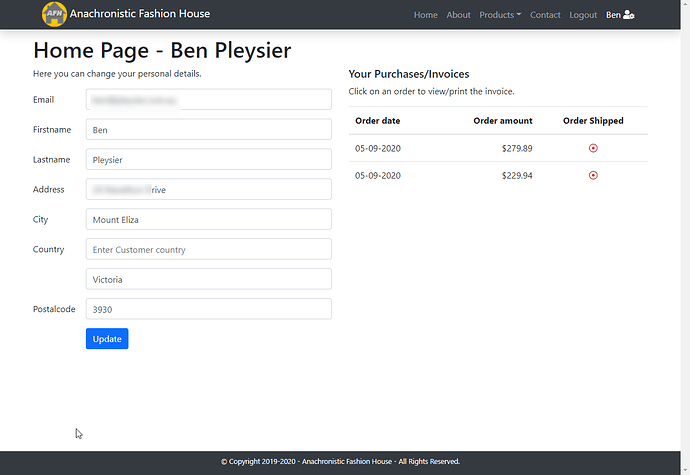Select the City field with Mount Eliza
Screen dimensions: 690x475
point(209,219)
